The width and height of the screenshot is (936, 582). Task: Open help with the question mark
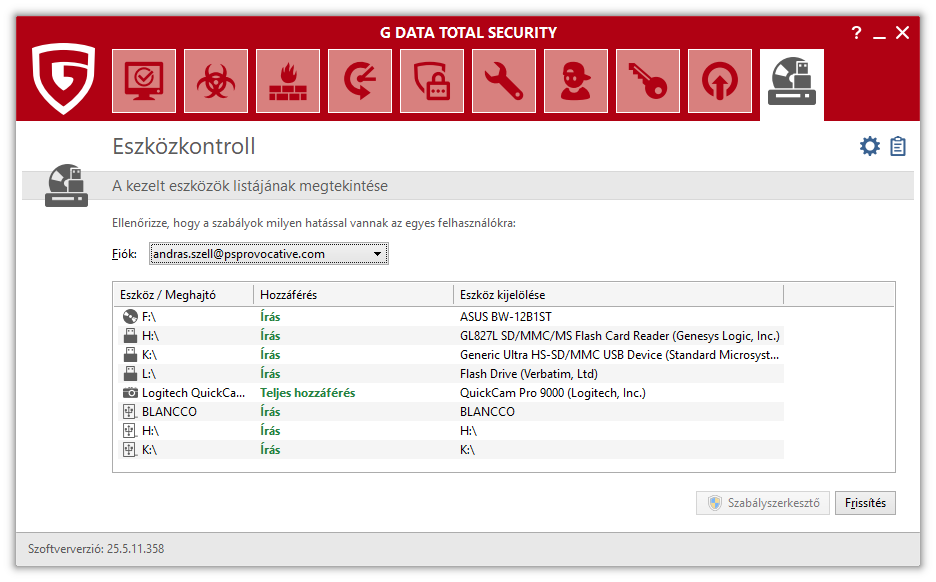pyautogui.click(x=857, y=33)
